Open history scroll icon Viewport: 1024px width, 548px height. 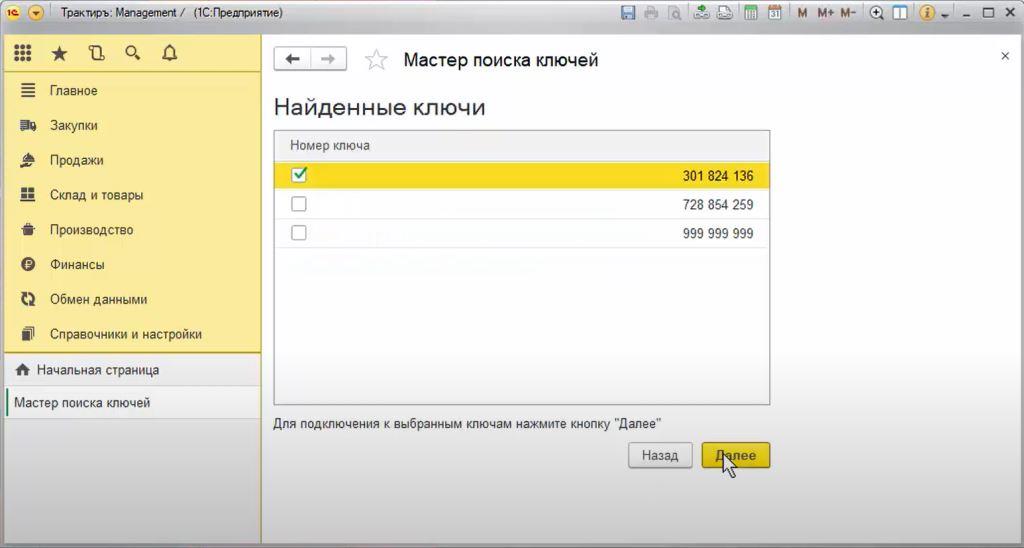point(96,54)
